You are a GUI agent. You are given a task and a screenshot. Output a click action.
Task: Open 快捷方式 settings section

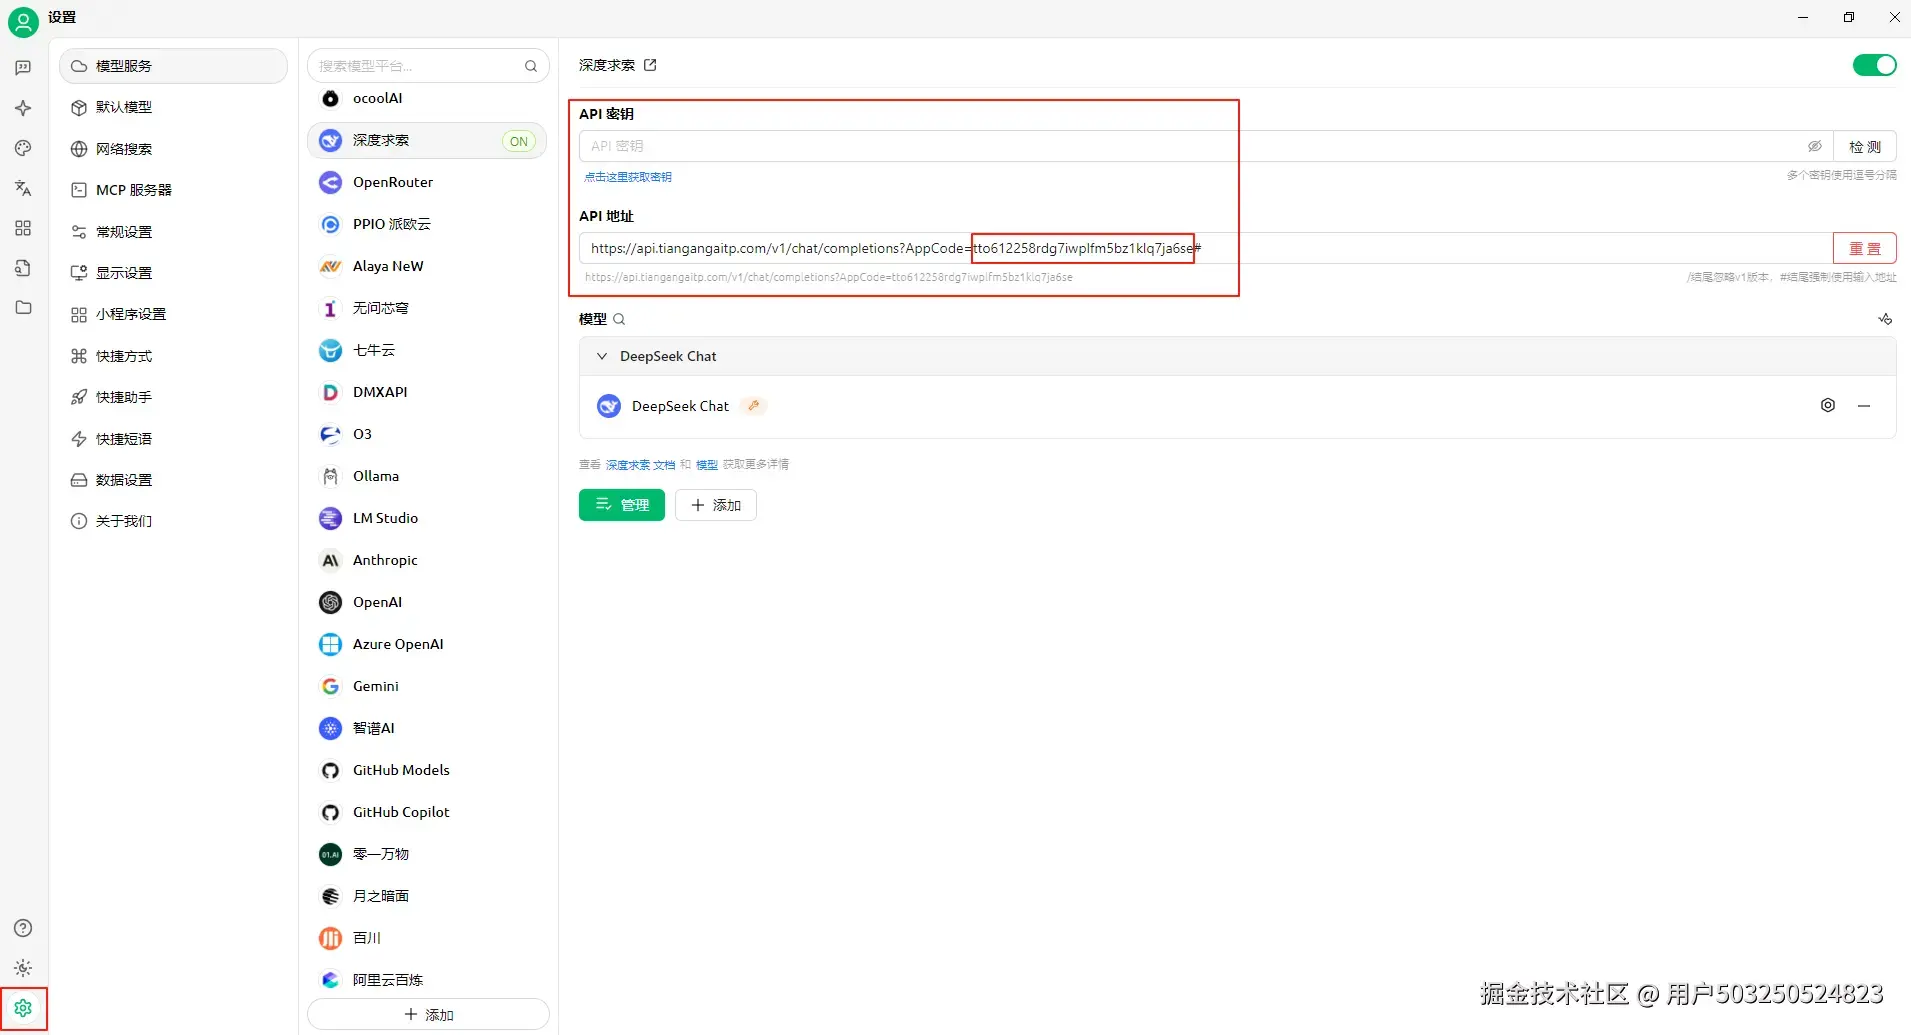pyautogui.click(x=174, y=356)
